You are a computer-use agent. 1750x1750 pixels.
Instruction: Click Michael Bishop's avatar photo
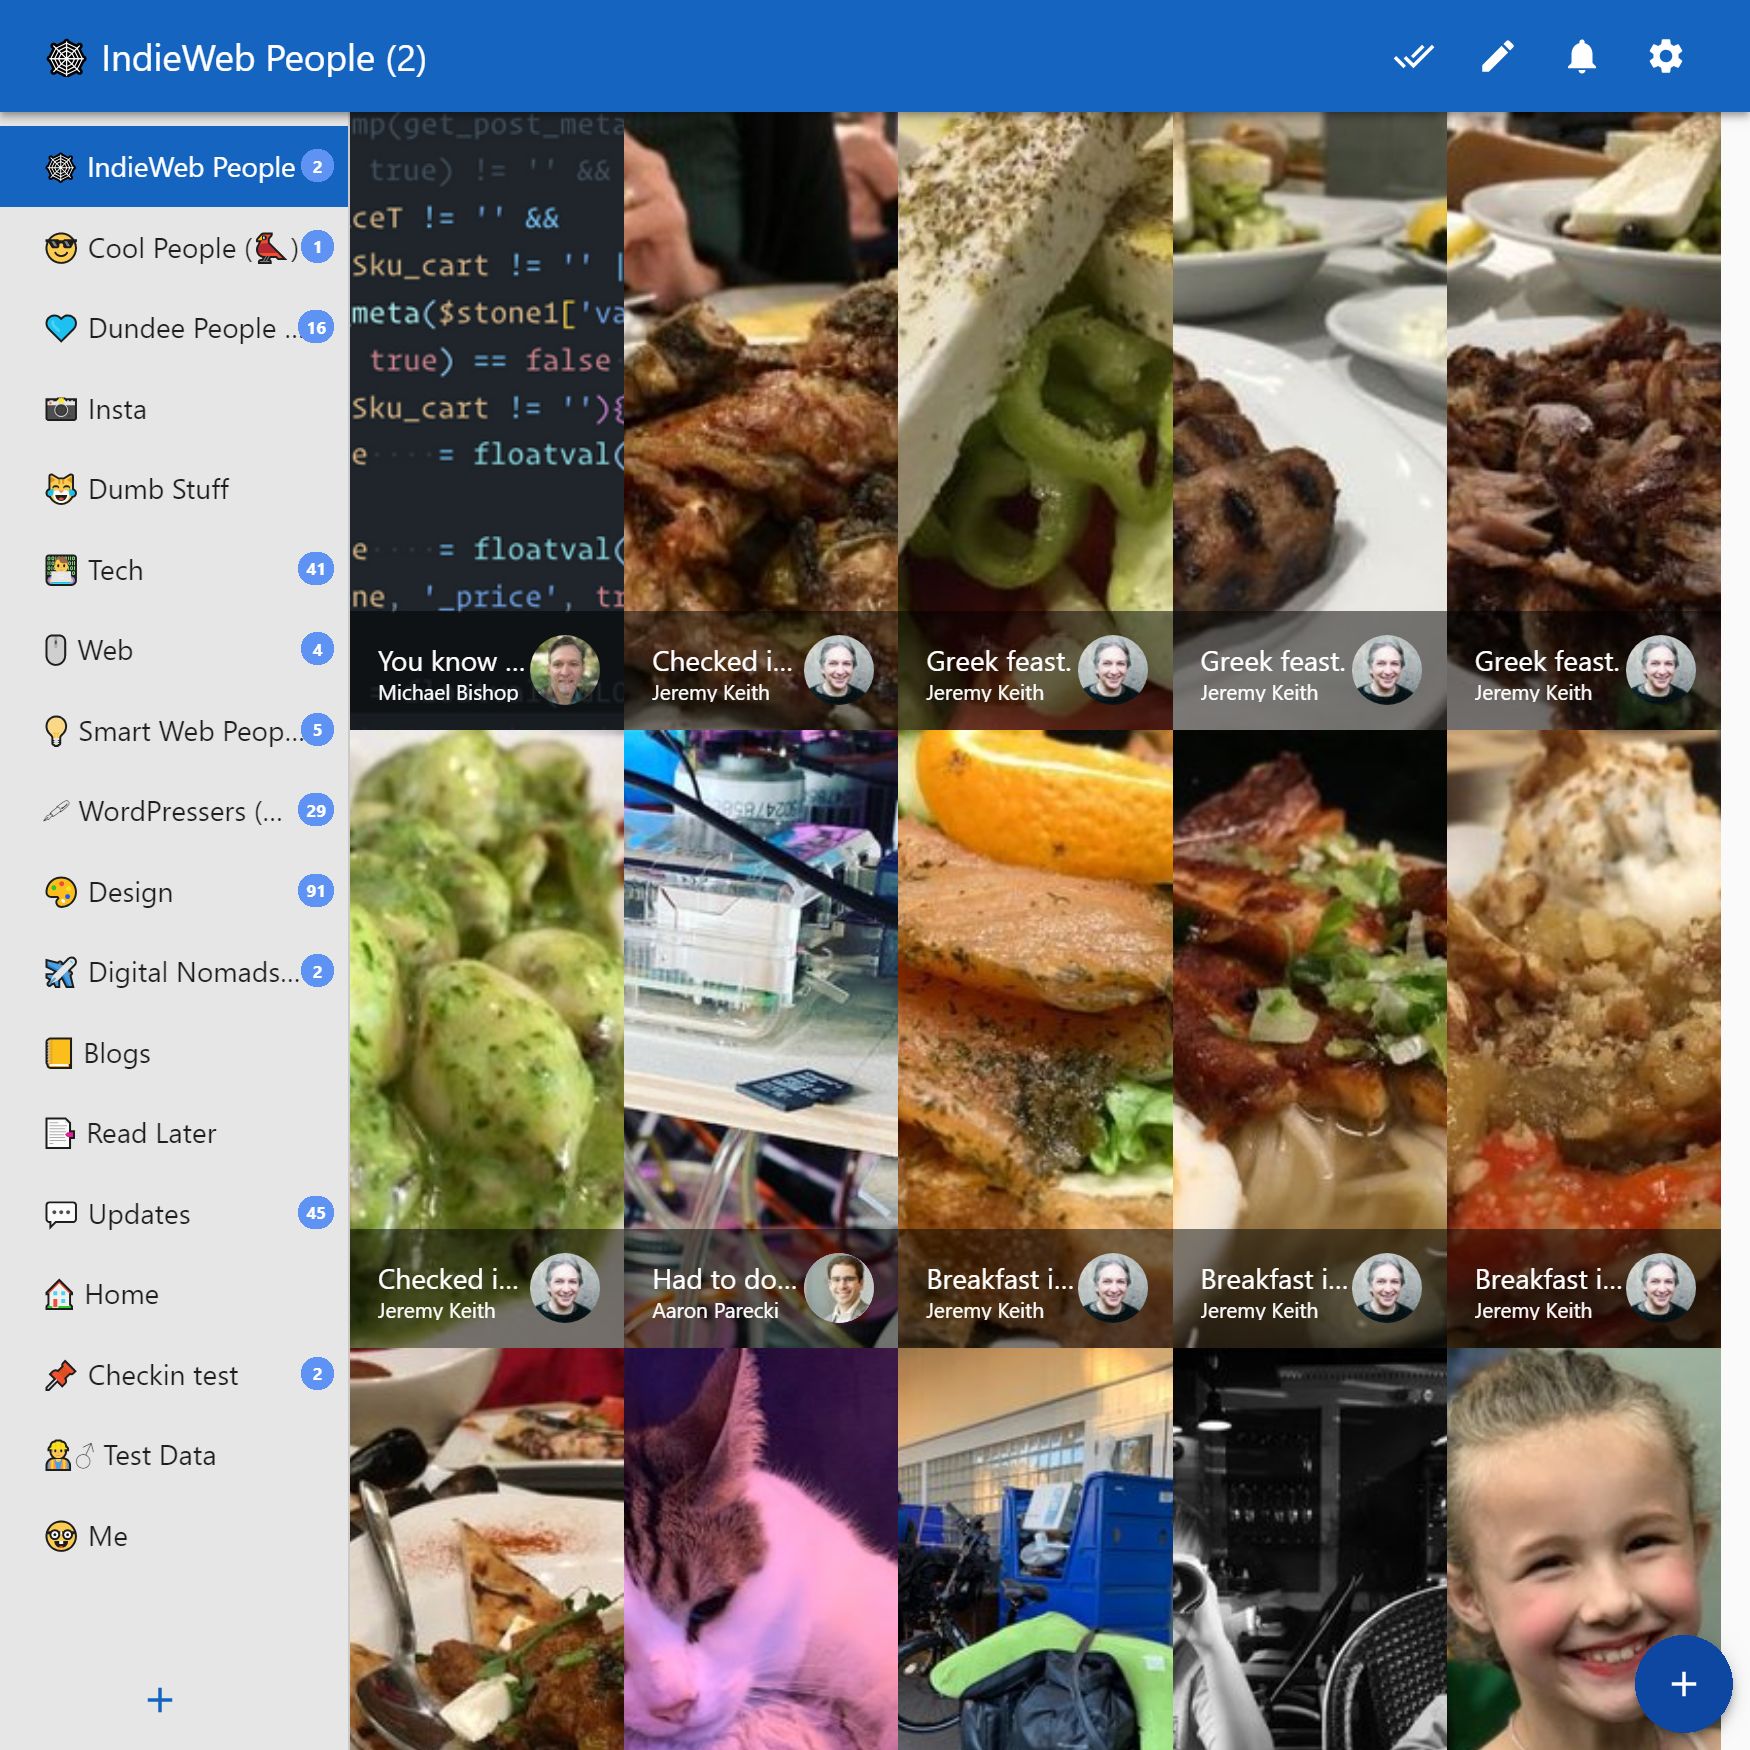click(564, 670)
